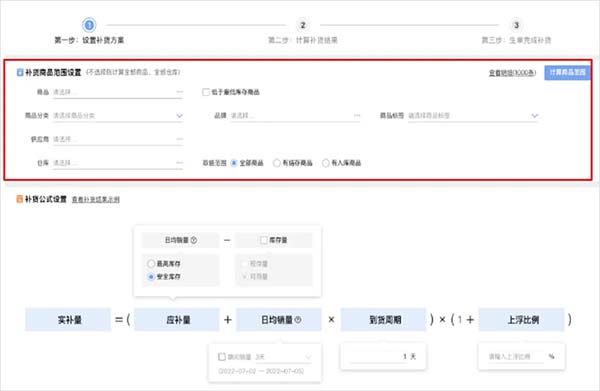Click help icon in the formula's 日均销量 block
This screenshot has height=391, width=600.
[298, 320]
